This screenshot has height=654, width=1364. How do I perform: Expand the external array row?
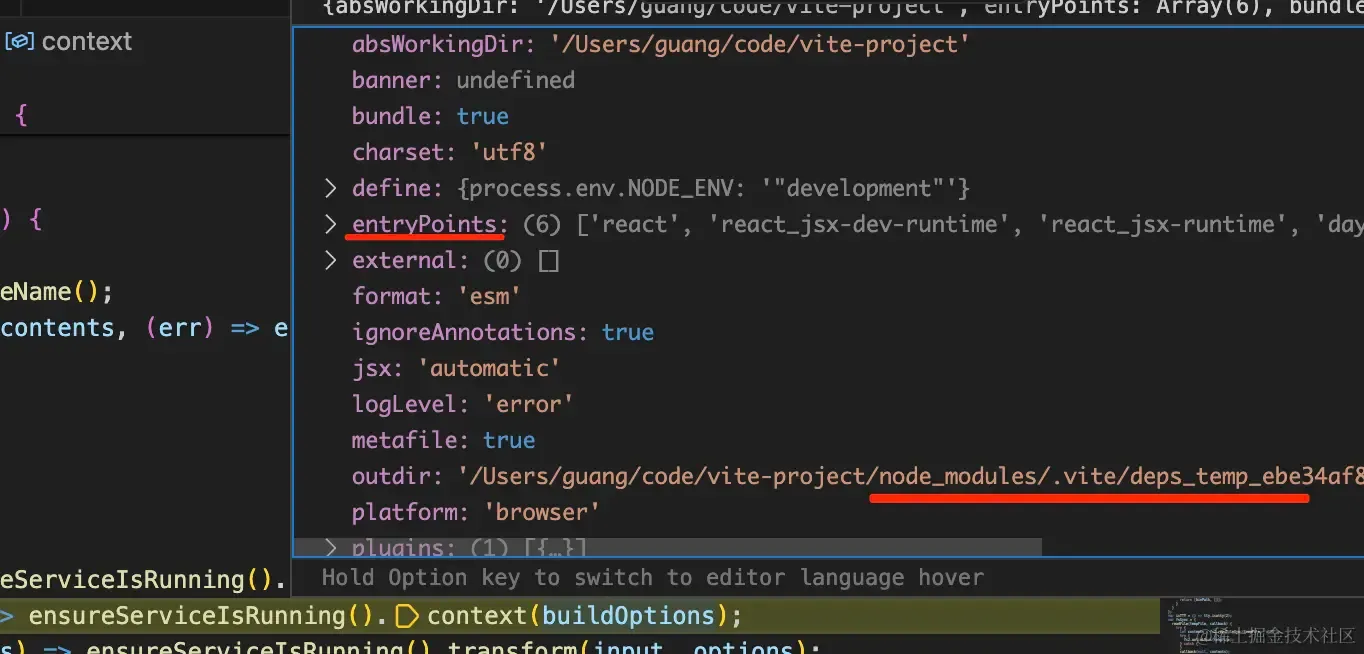click(331, 260)
